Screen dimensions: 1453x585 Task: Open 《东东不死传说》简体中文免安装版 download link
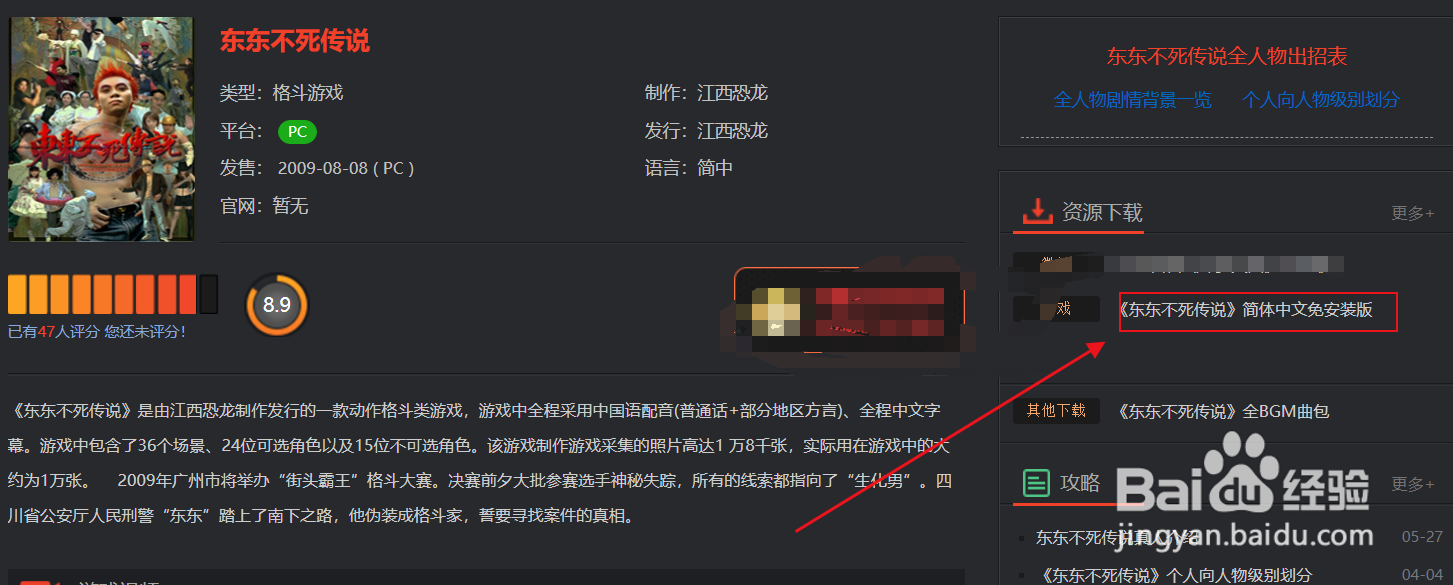click(1246, 310)
